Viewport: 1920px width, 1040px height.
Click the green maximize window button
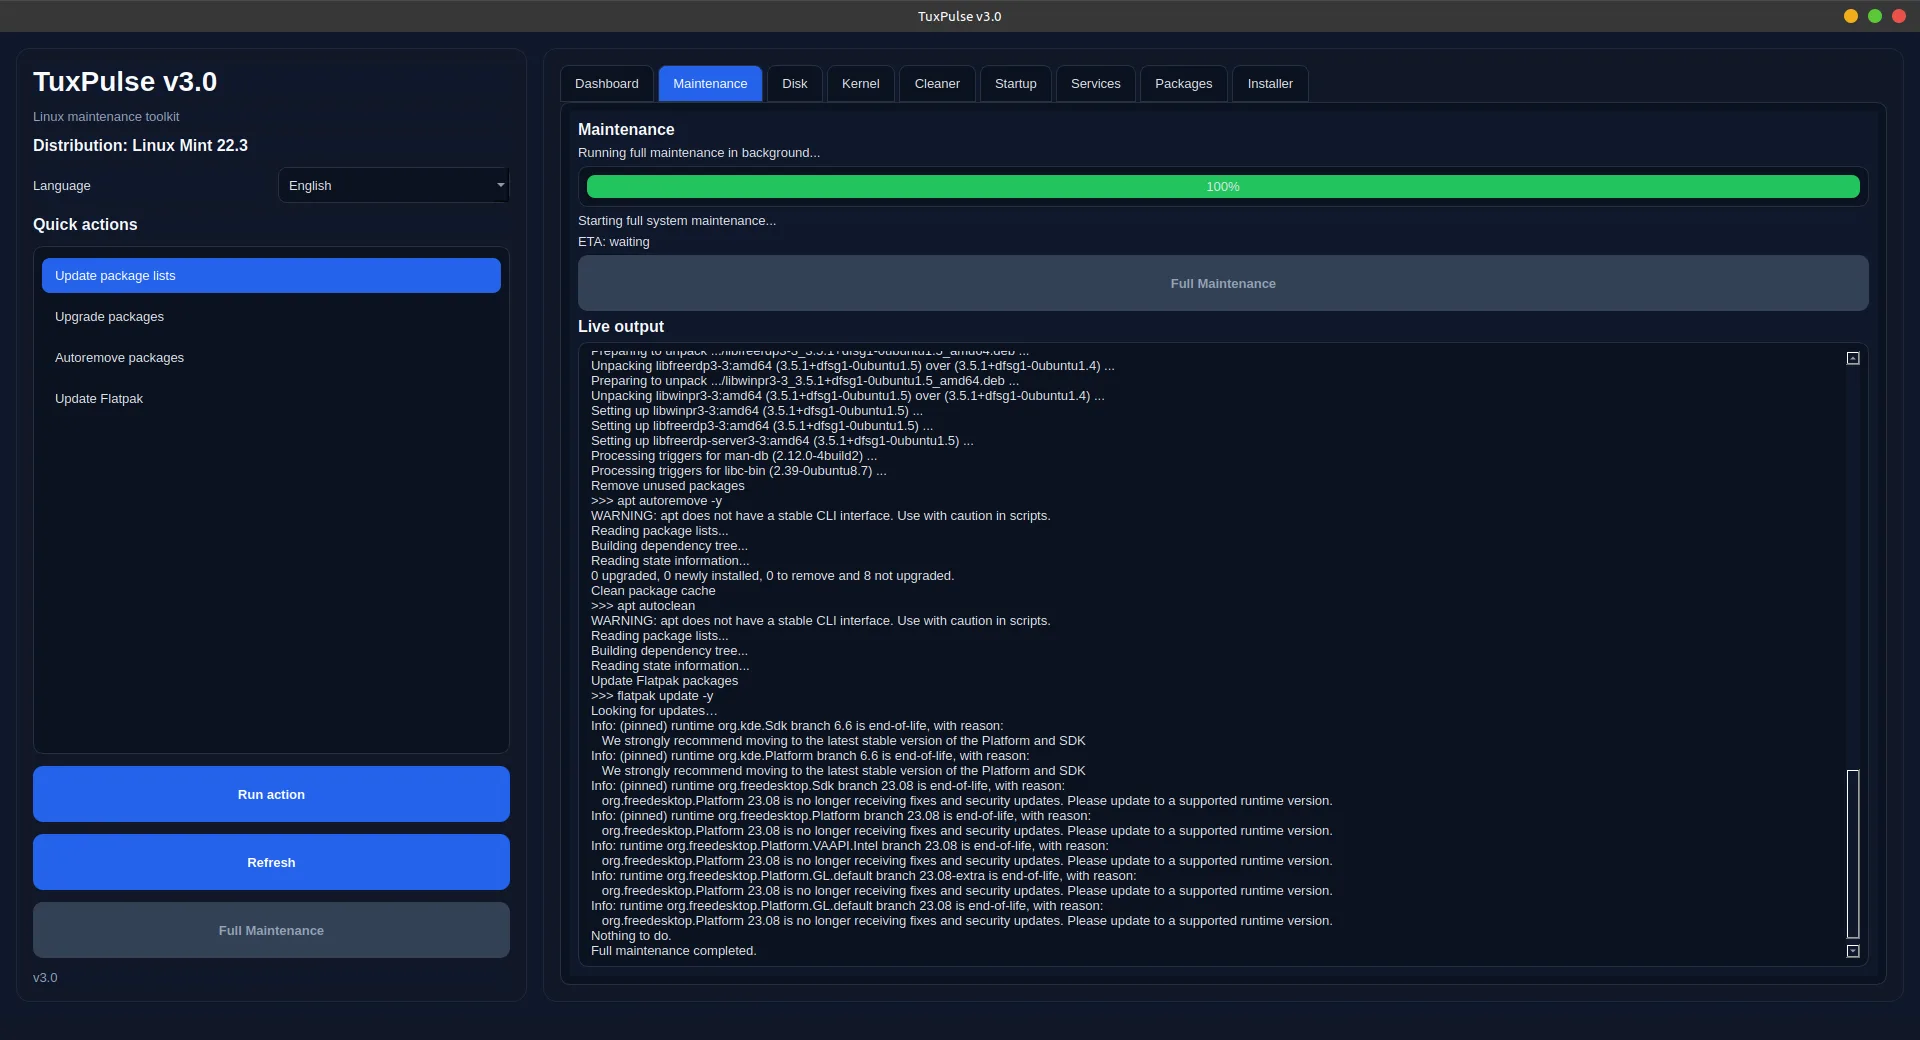(x=1875, y=16)
